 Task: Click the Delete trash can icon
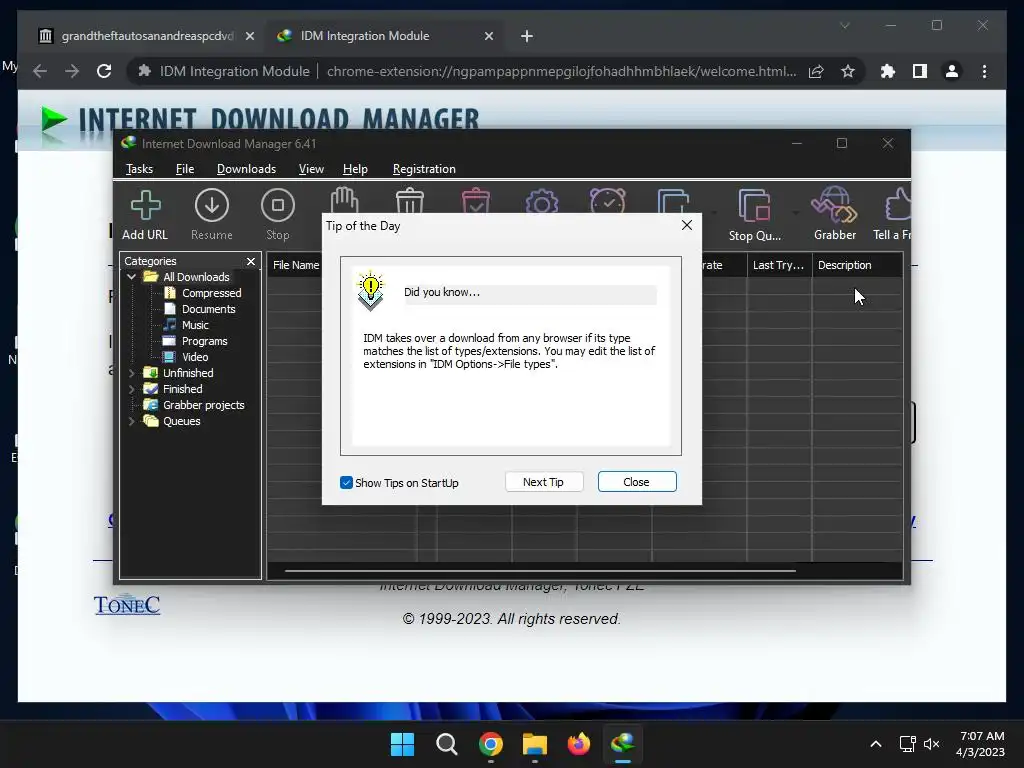click(x=410, y=200)
